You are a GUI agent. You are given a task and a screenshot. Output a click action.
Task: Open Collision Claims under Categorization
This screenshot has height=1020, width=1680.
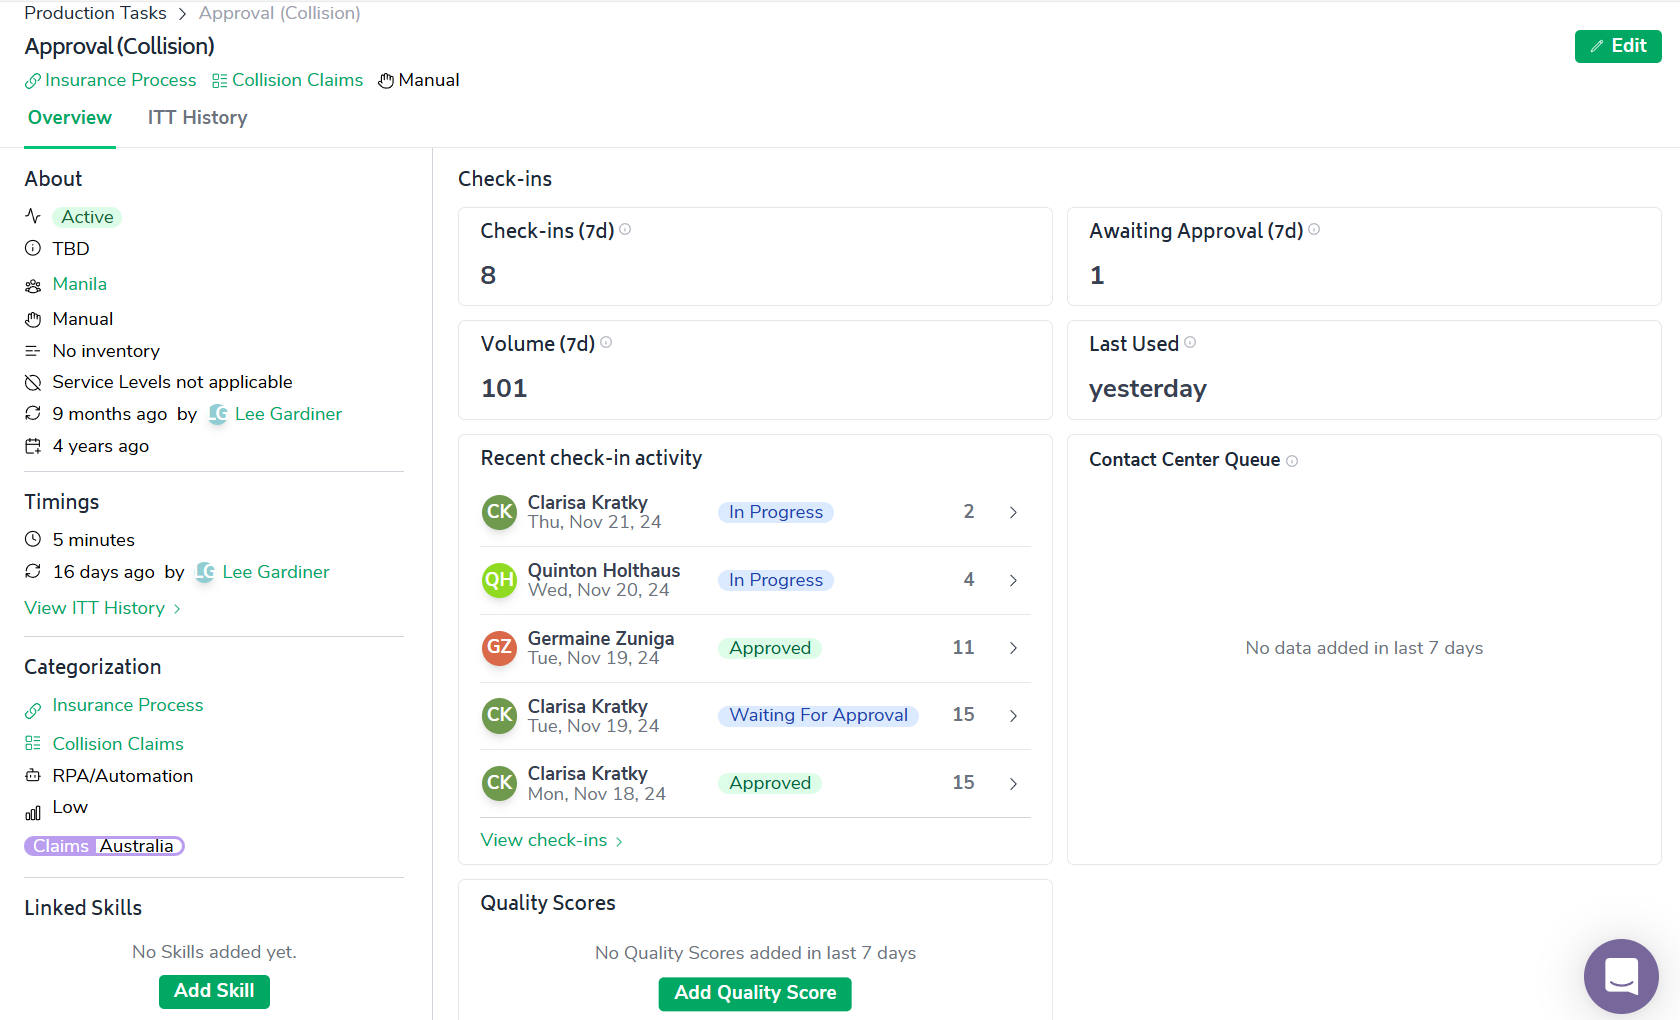click(118, 744)
